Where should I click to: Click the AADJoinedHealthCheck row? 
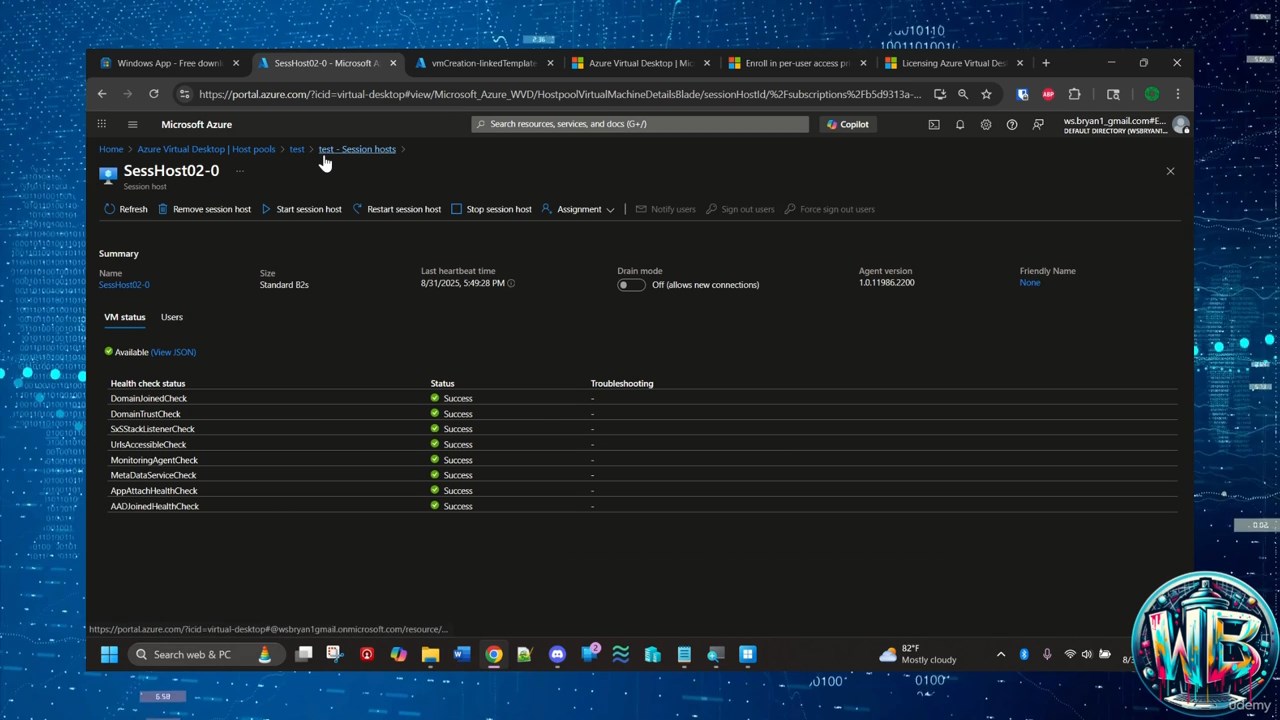coord(640,506)
